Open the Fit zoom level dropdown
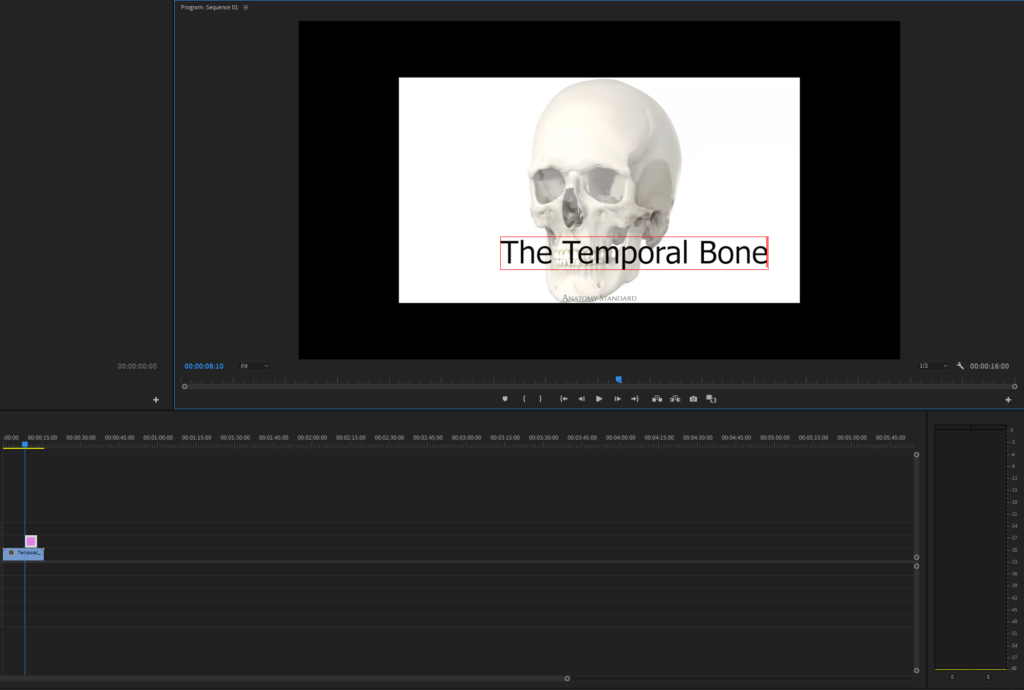Screen dimensions: 1024x690 coord(254,366)
